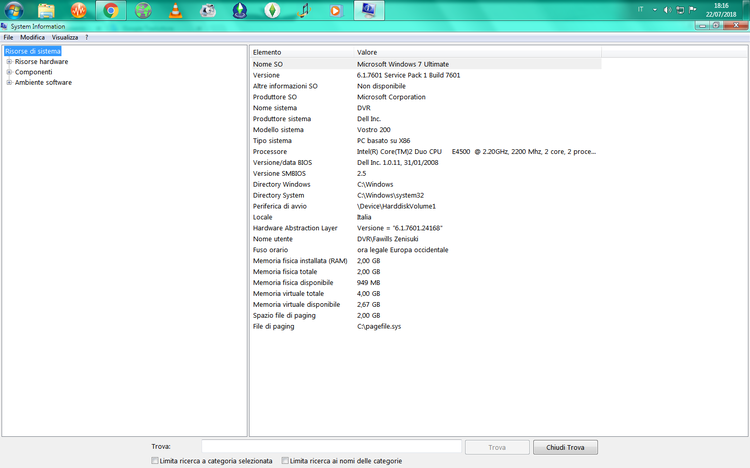The image size is (750, 468).
Task: Switch to Google Chrome in the taskbar
Action: point(111,10)
